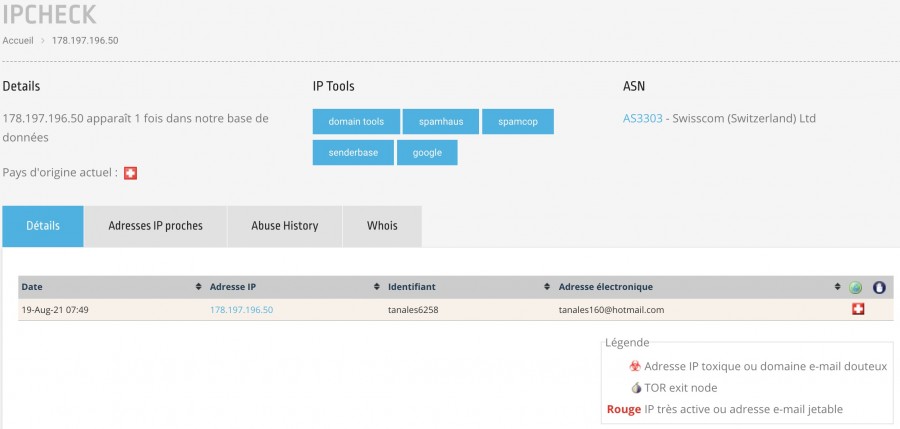The height and width of the screenshot is (429, 900).
Task: Sort by Adresse électronique column arrows
Action: tap(837, 288)
